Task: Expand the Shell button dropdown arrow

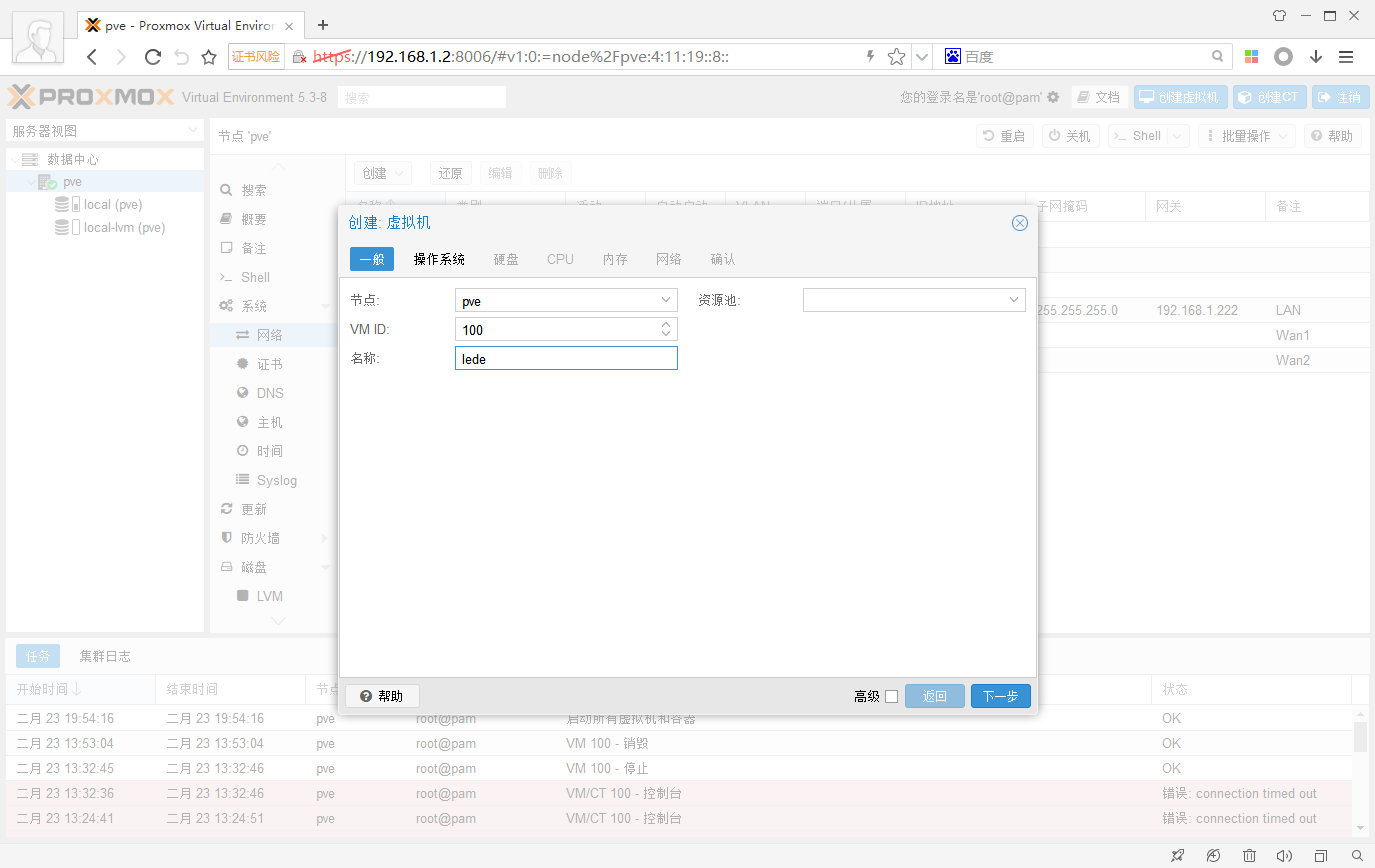Action: point(1177,136)
